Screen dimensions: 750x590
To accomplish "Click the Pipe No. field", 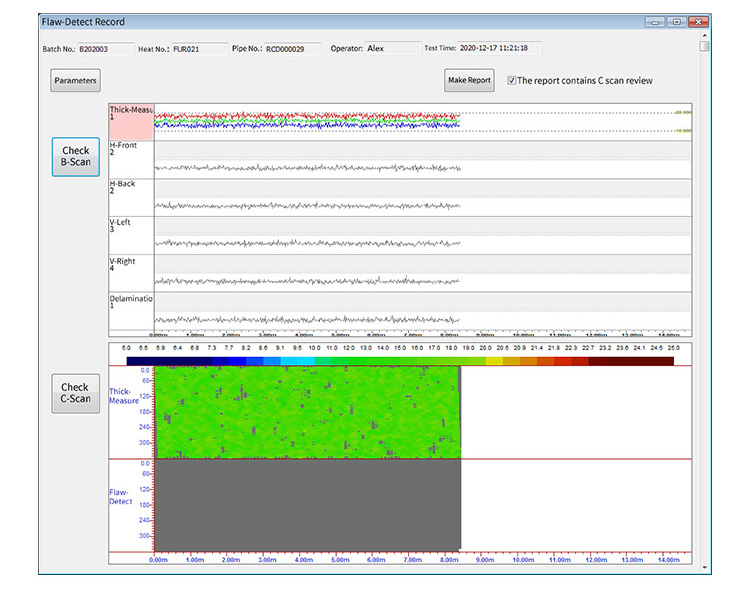I will [292, 48].
